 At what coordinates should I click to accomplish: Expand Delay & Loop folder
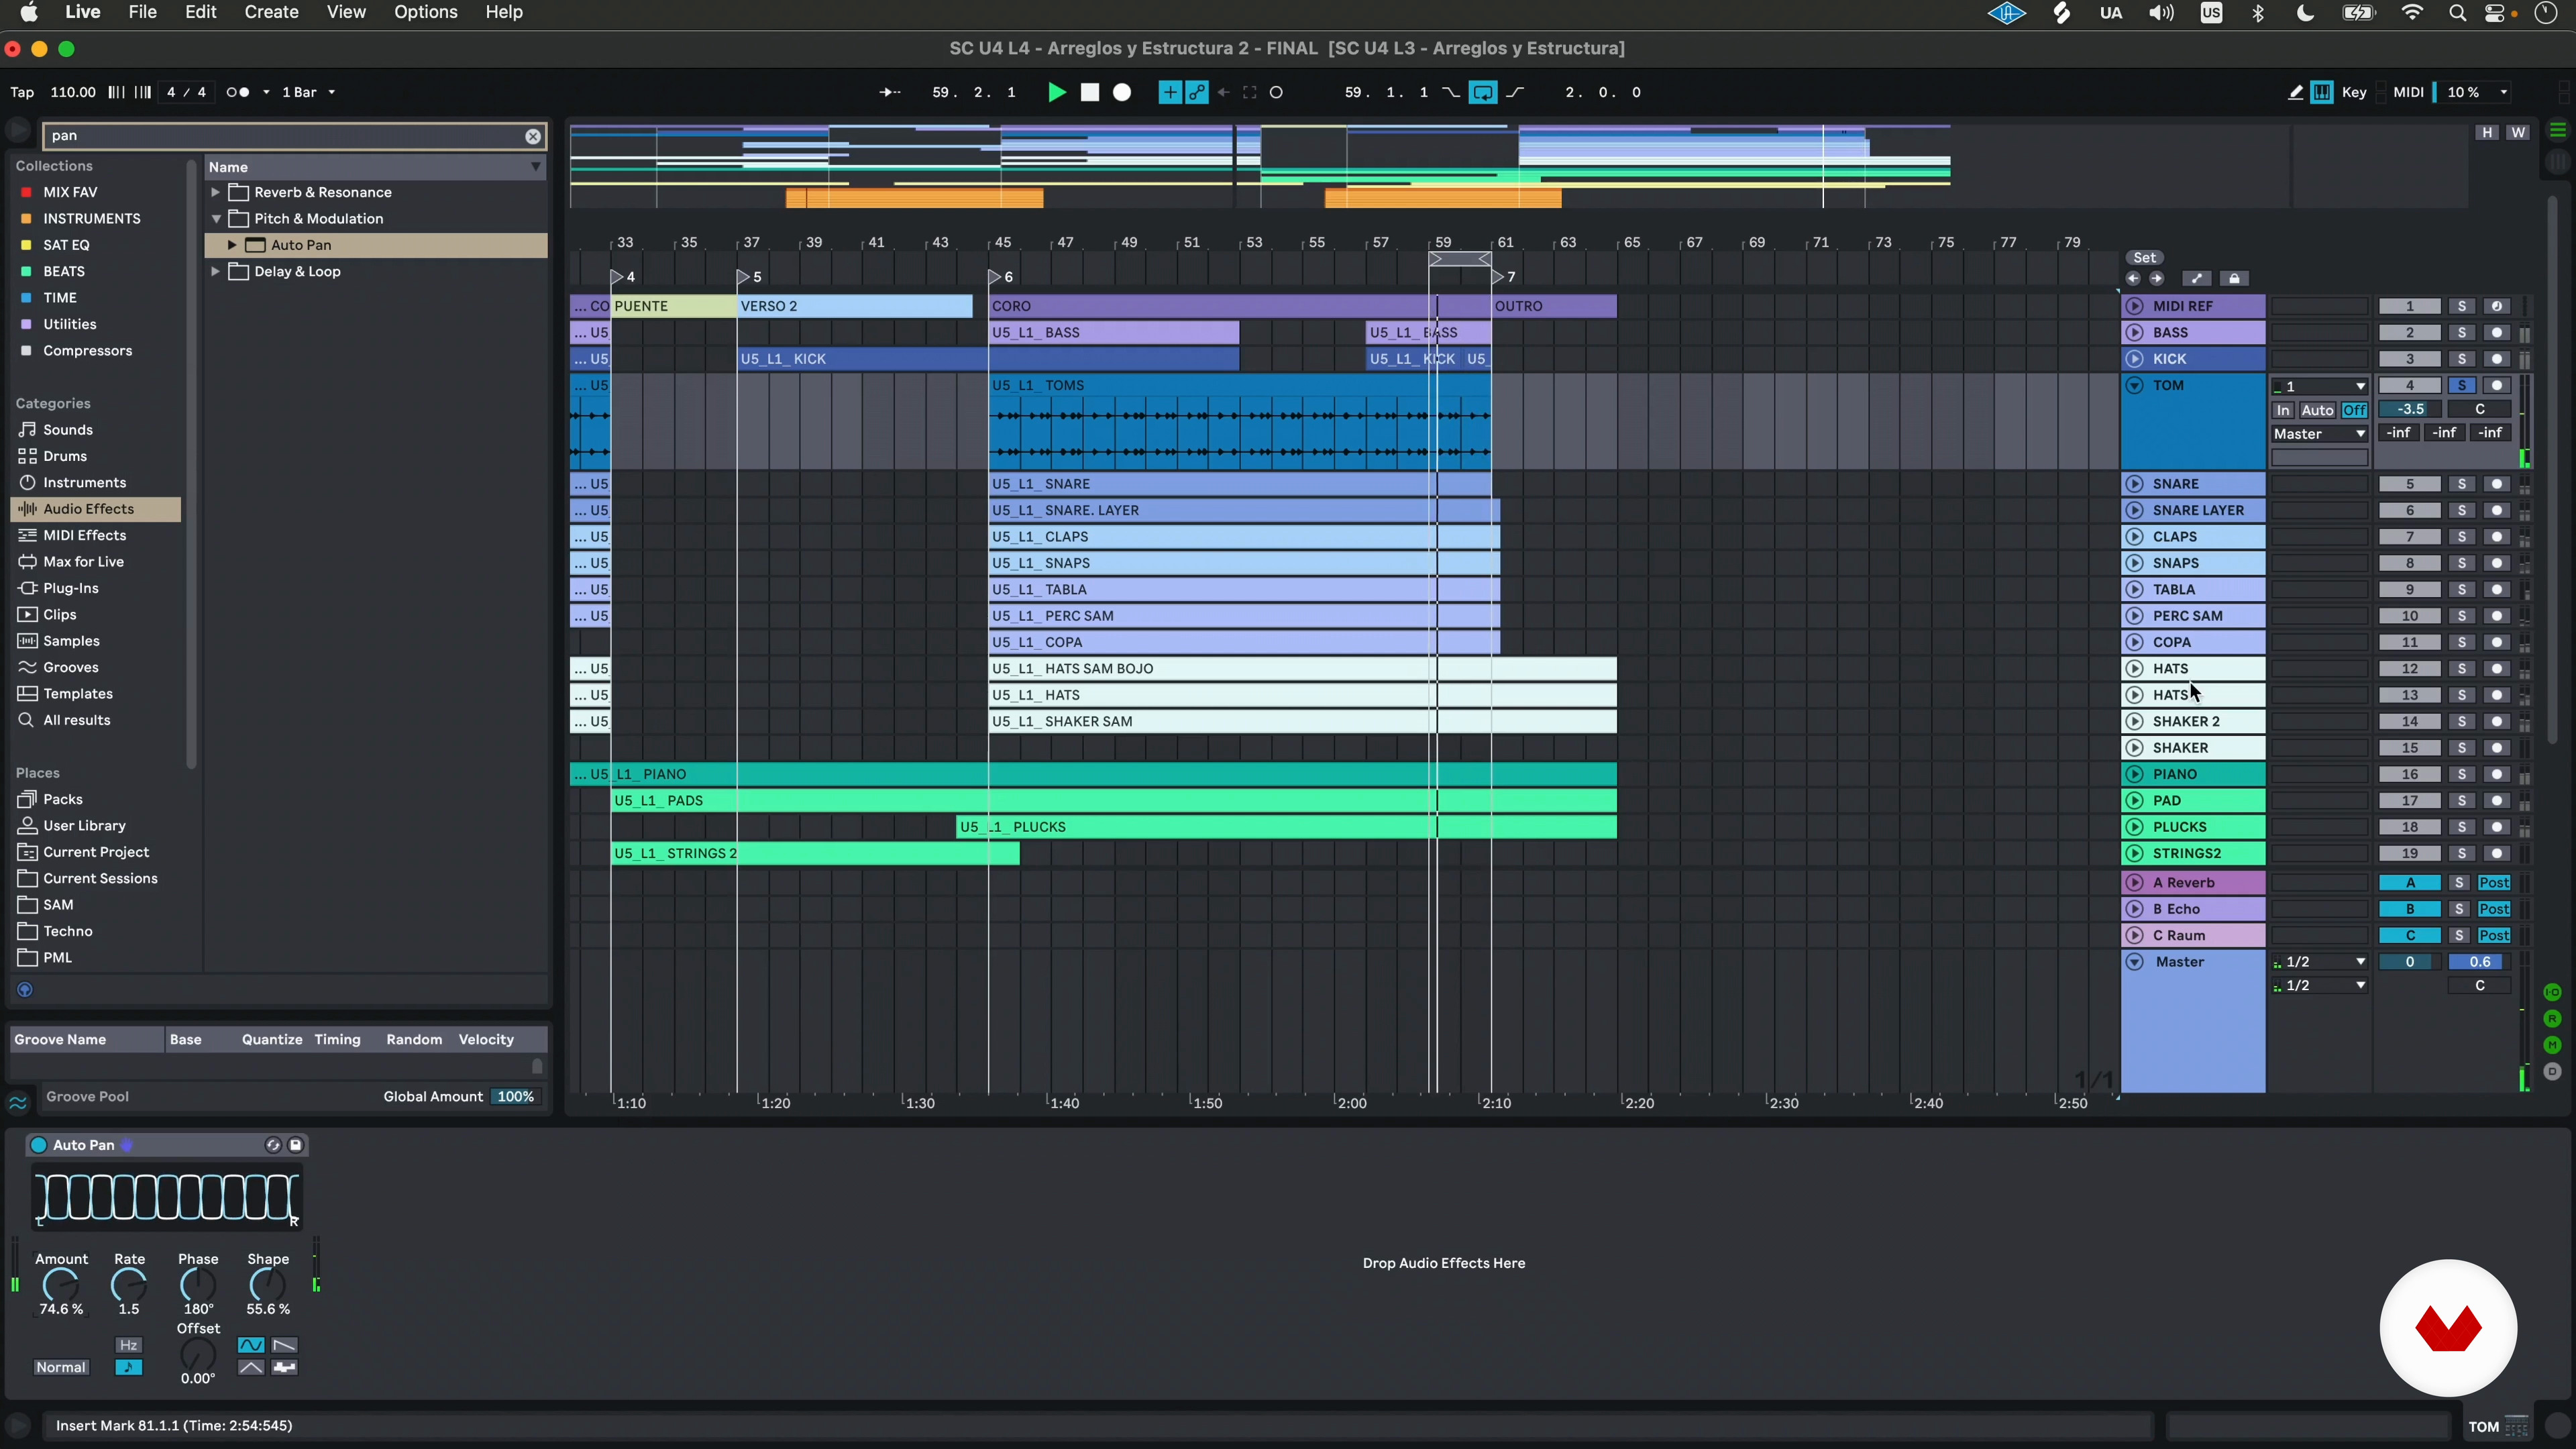tap(215, 272)
